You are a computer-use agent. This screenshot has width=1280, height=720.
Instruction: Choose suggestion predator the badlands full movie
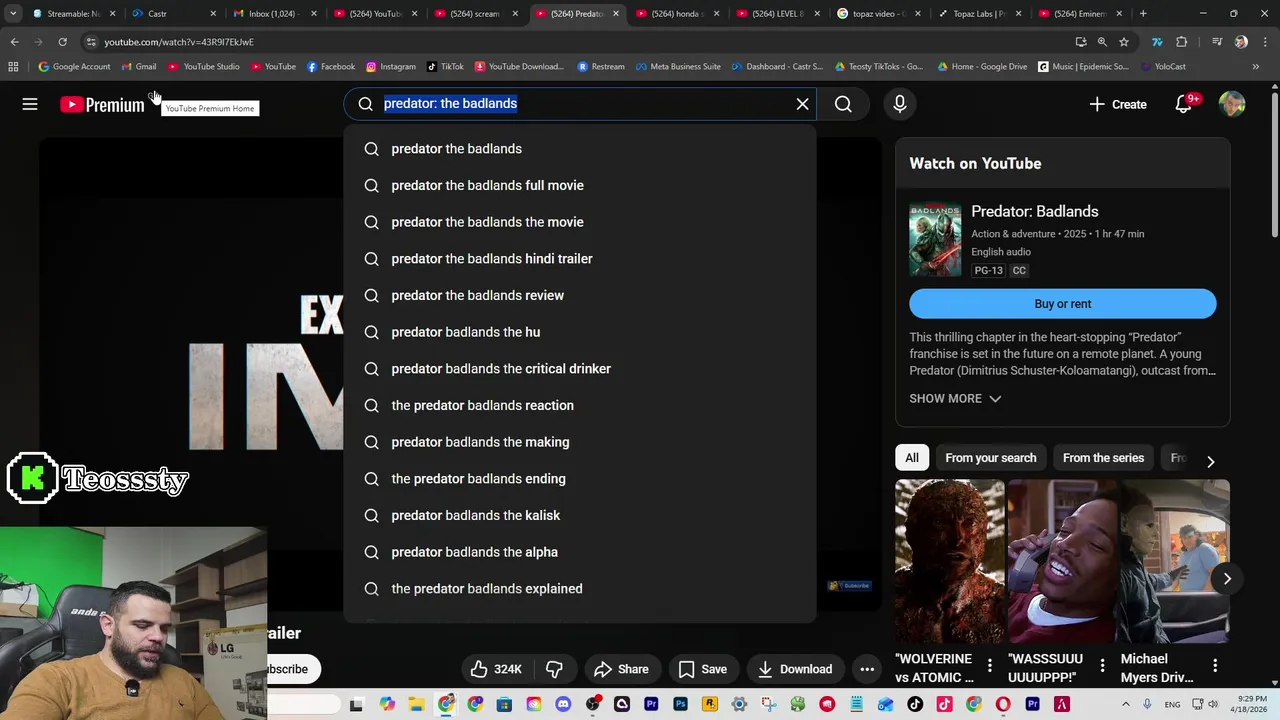[580, 185]
